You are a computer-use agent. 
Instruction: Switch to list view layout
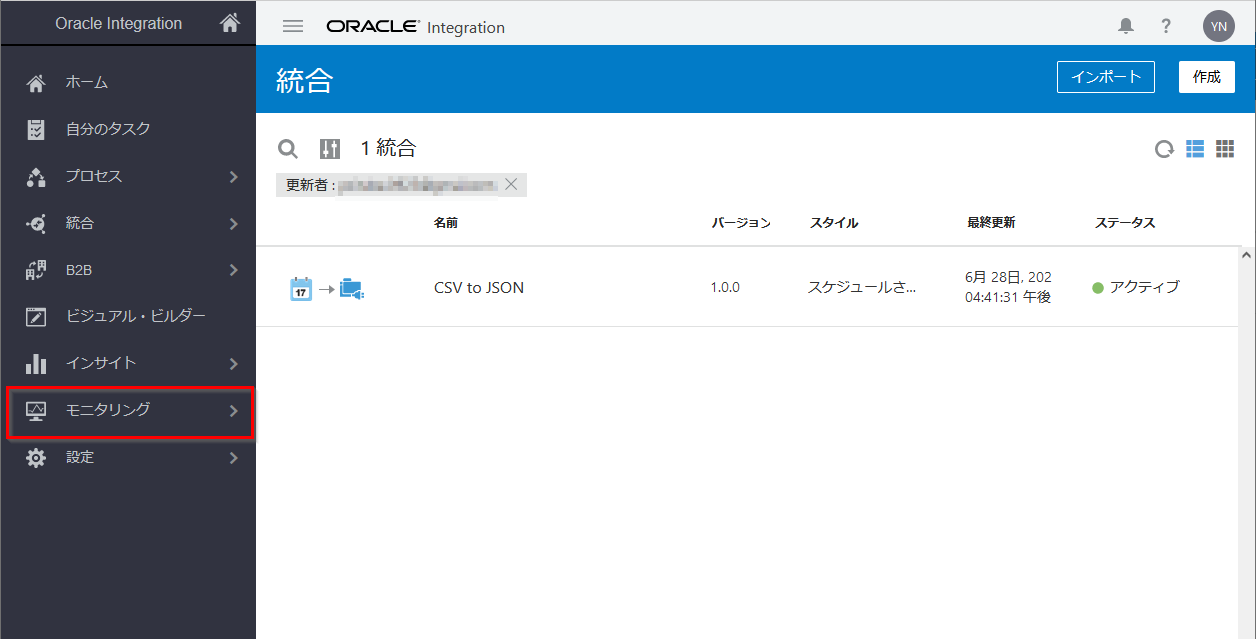coord(1195,149)
